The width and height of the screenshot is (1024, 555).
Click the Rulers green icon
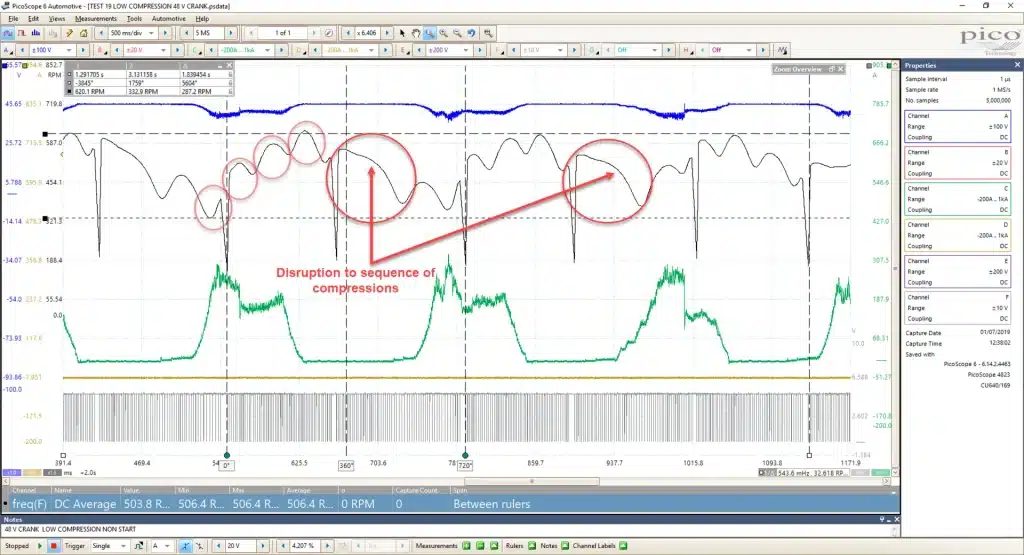pos(532,546)
